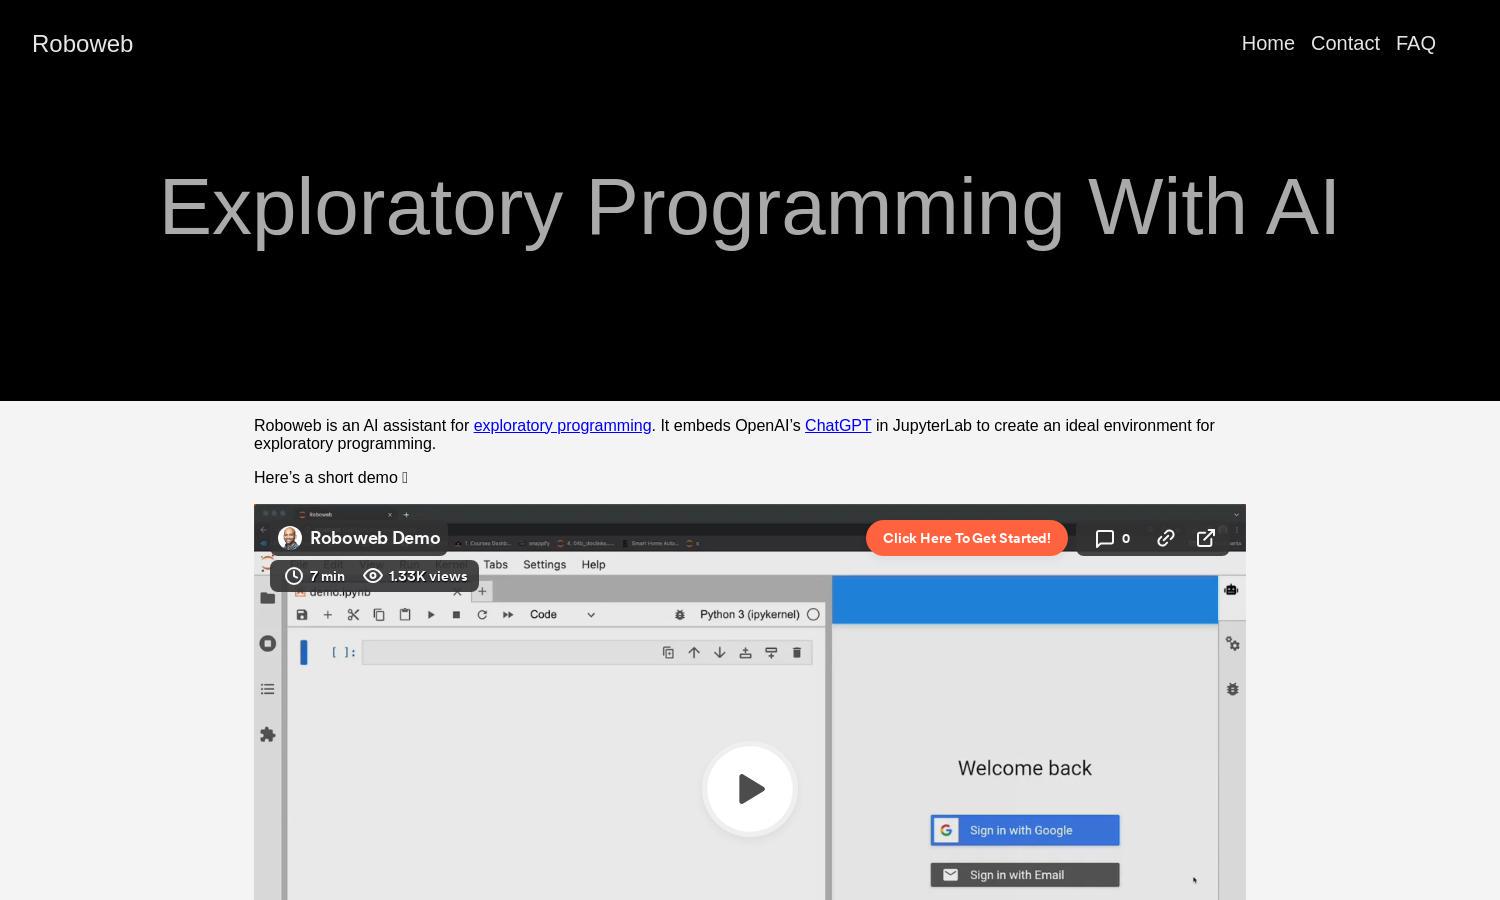Click the Run cell play icon in toolbar
1500x900 pixels.
431,615
